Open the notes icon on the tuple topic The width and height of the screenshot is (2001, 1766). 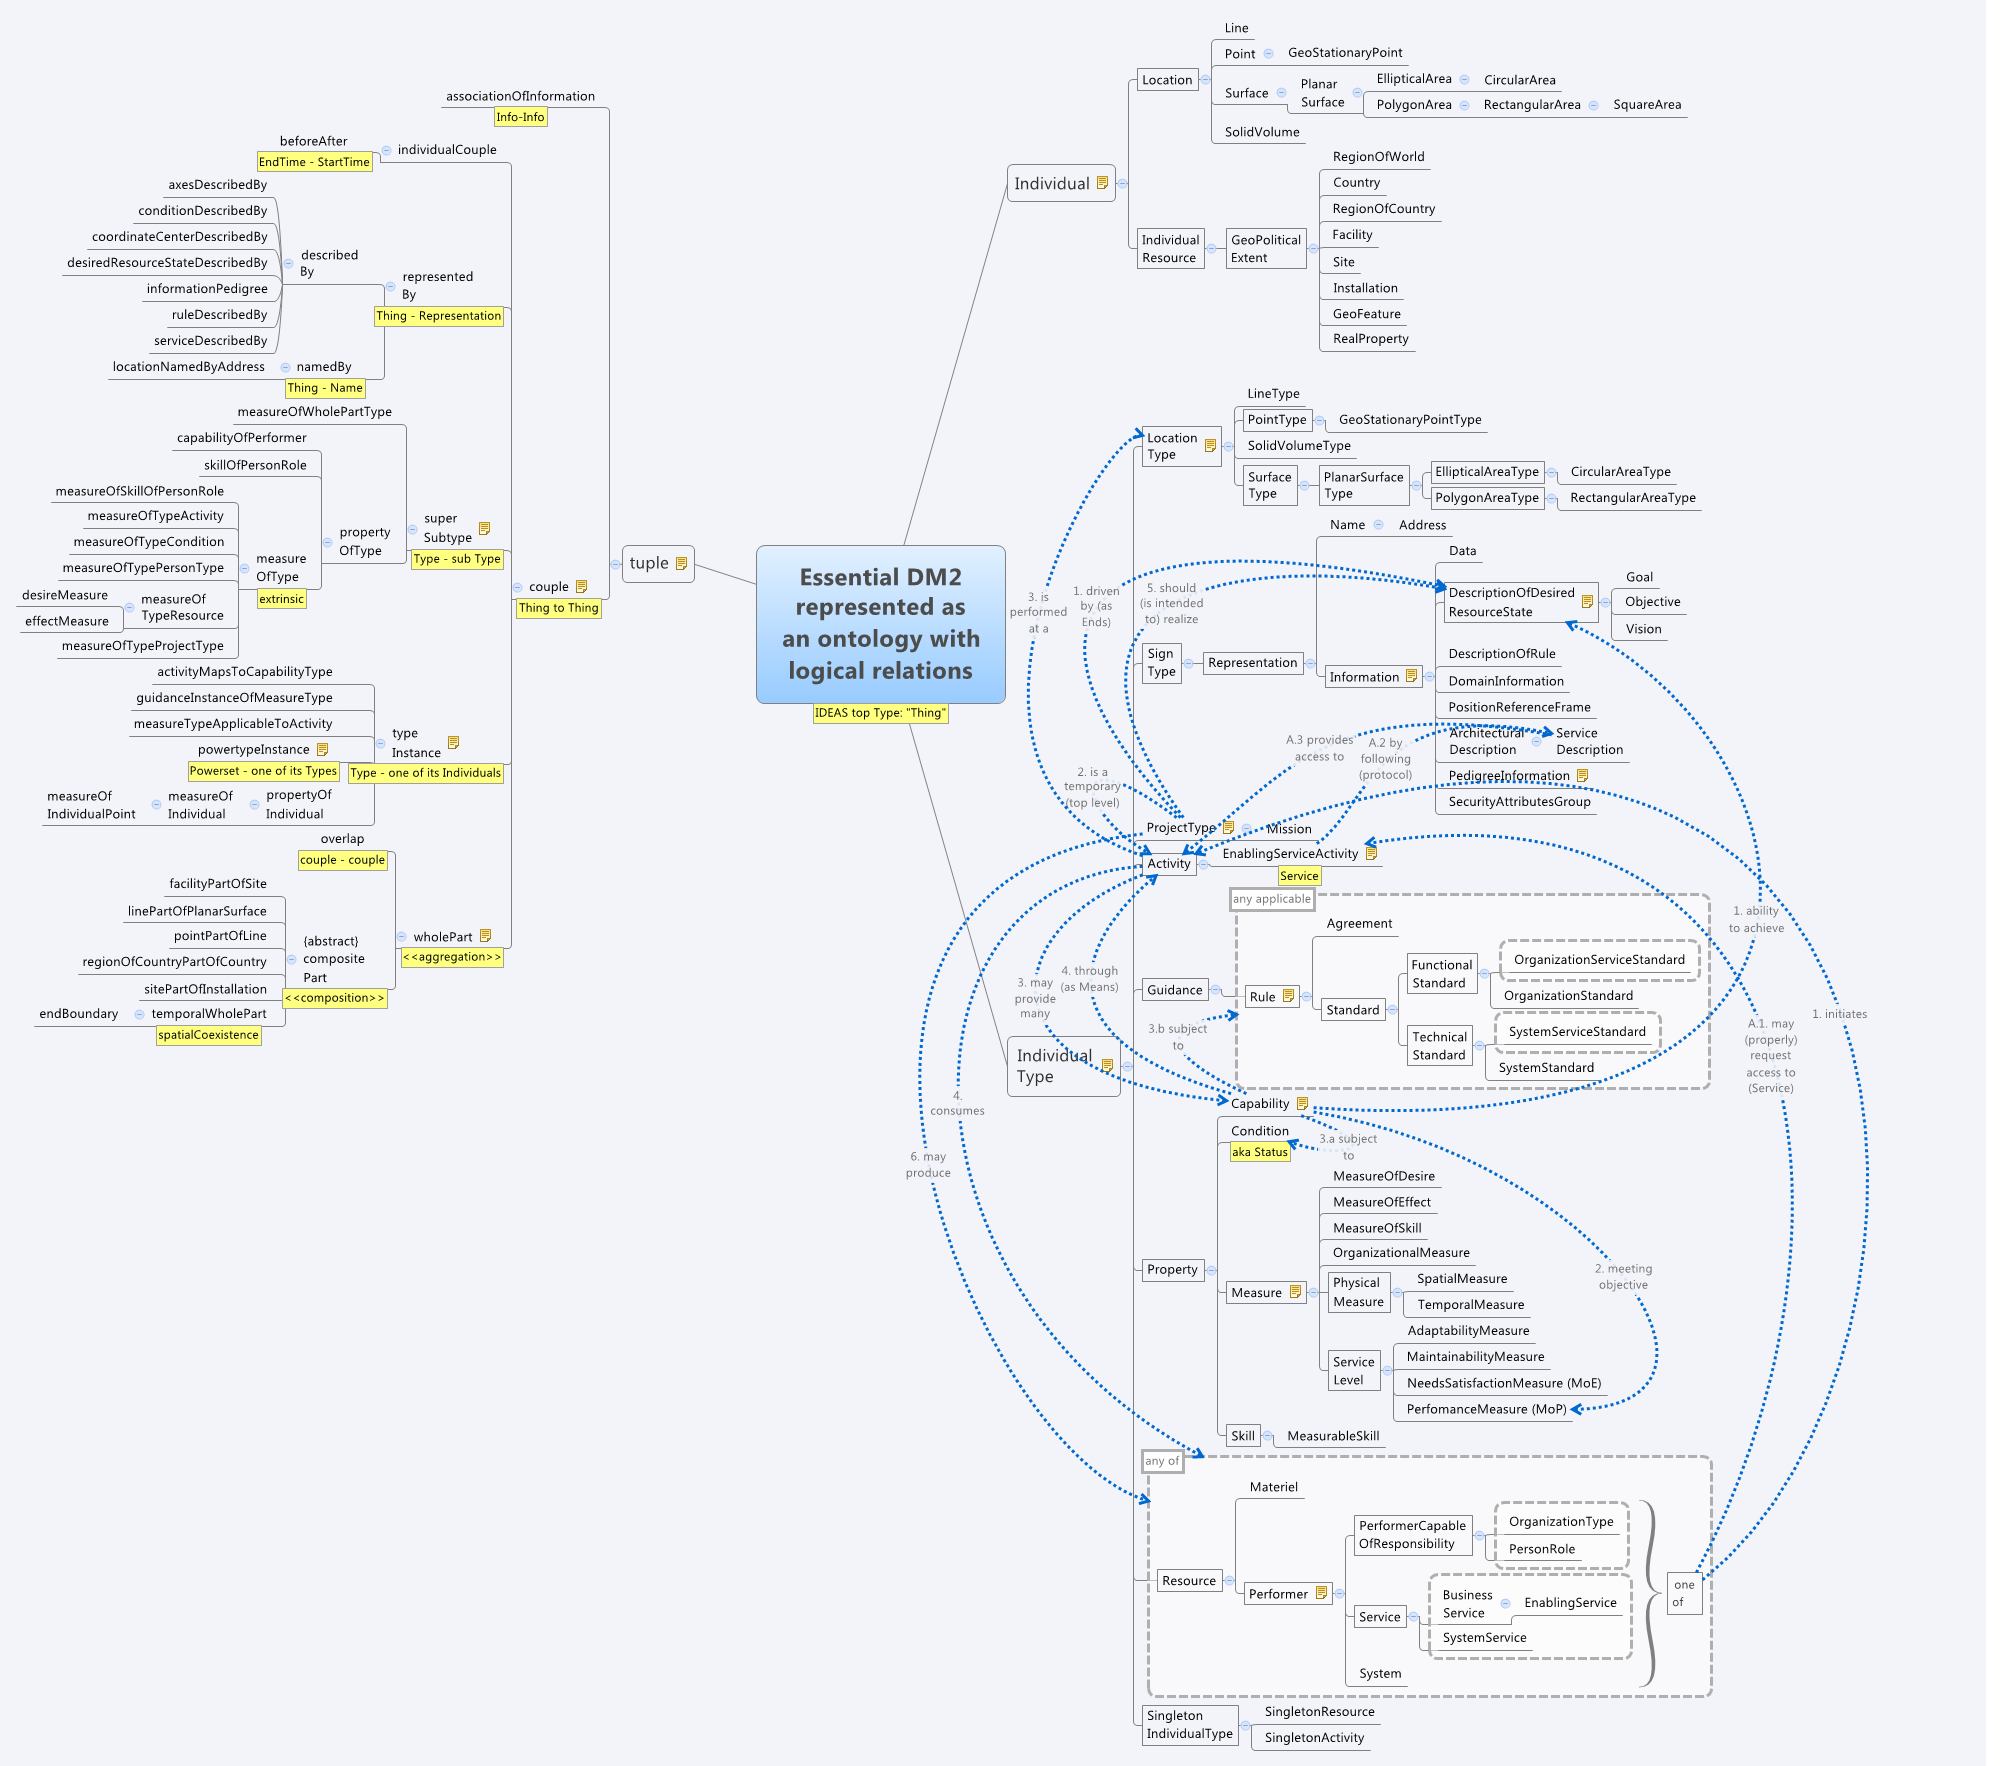(681, 563)
